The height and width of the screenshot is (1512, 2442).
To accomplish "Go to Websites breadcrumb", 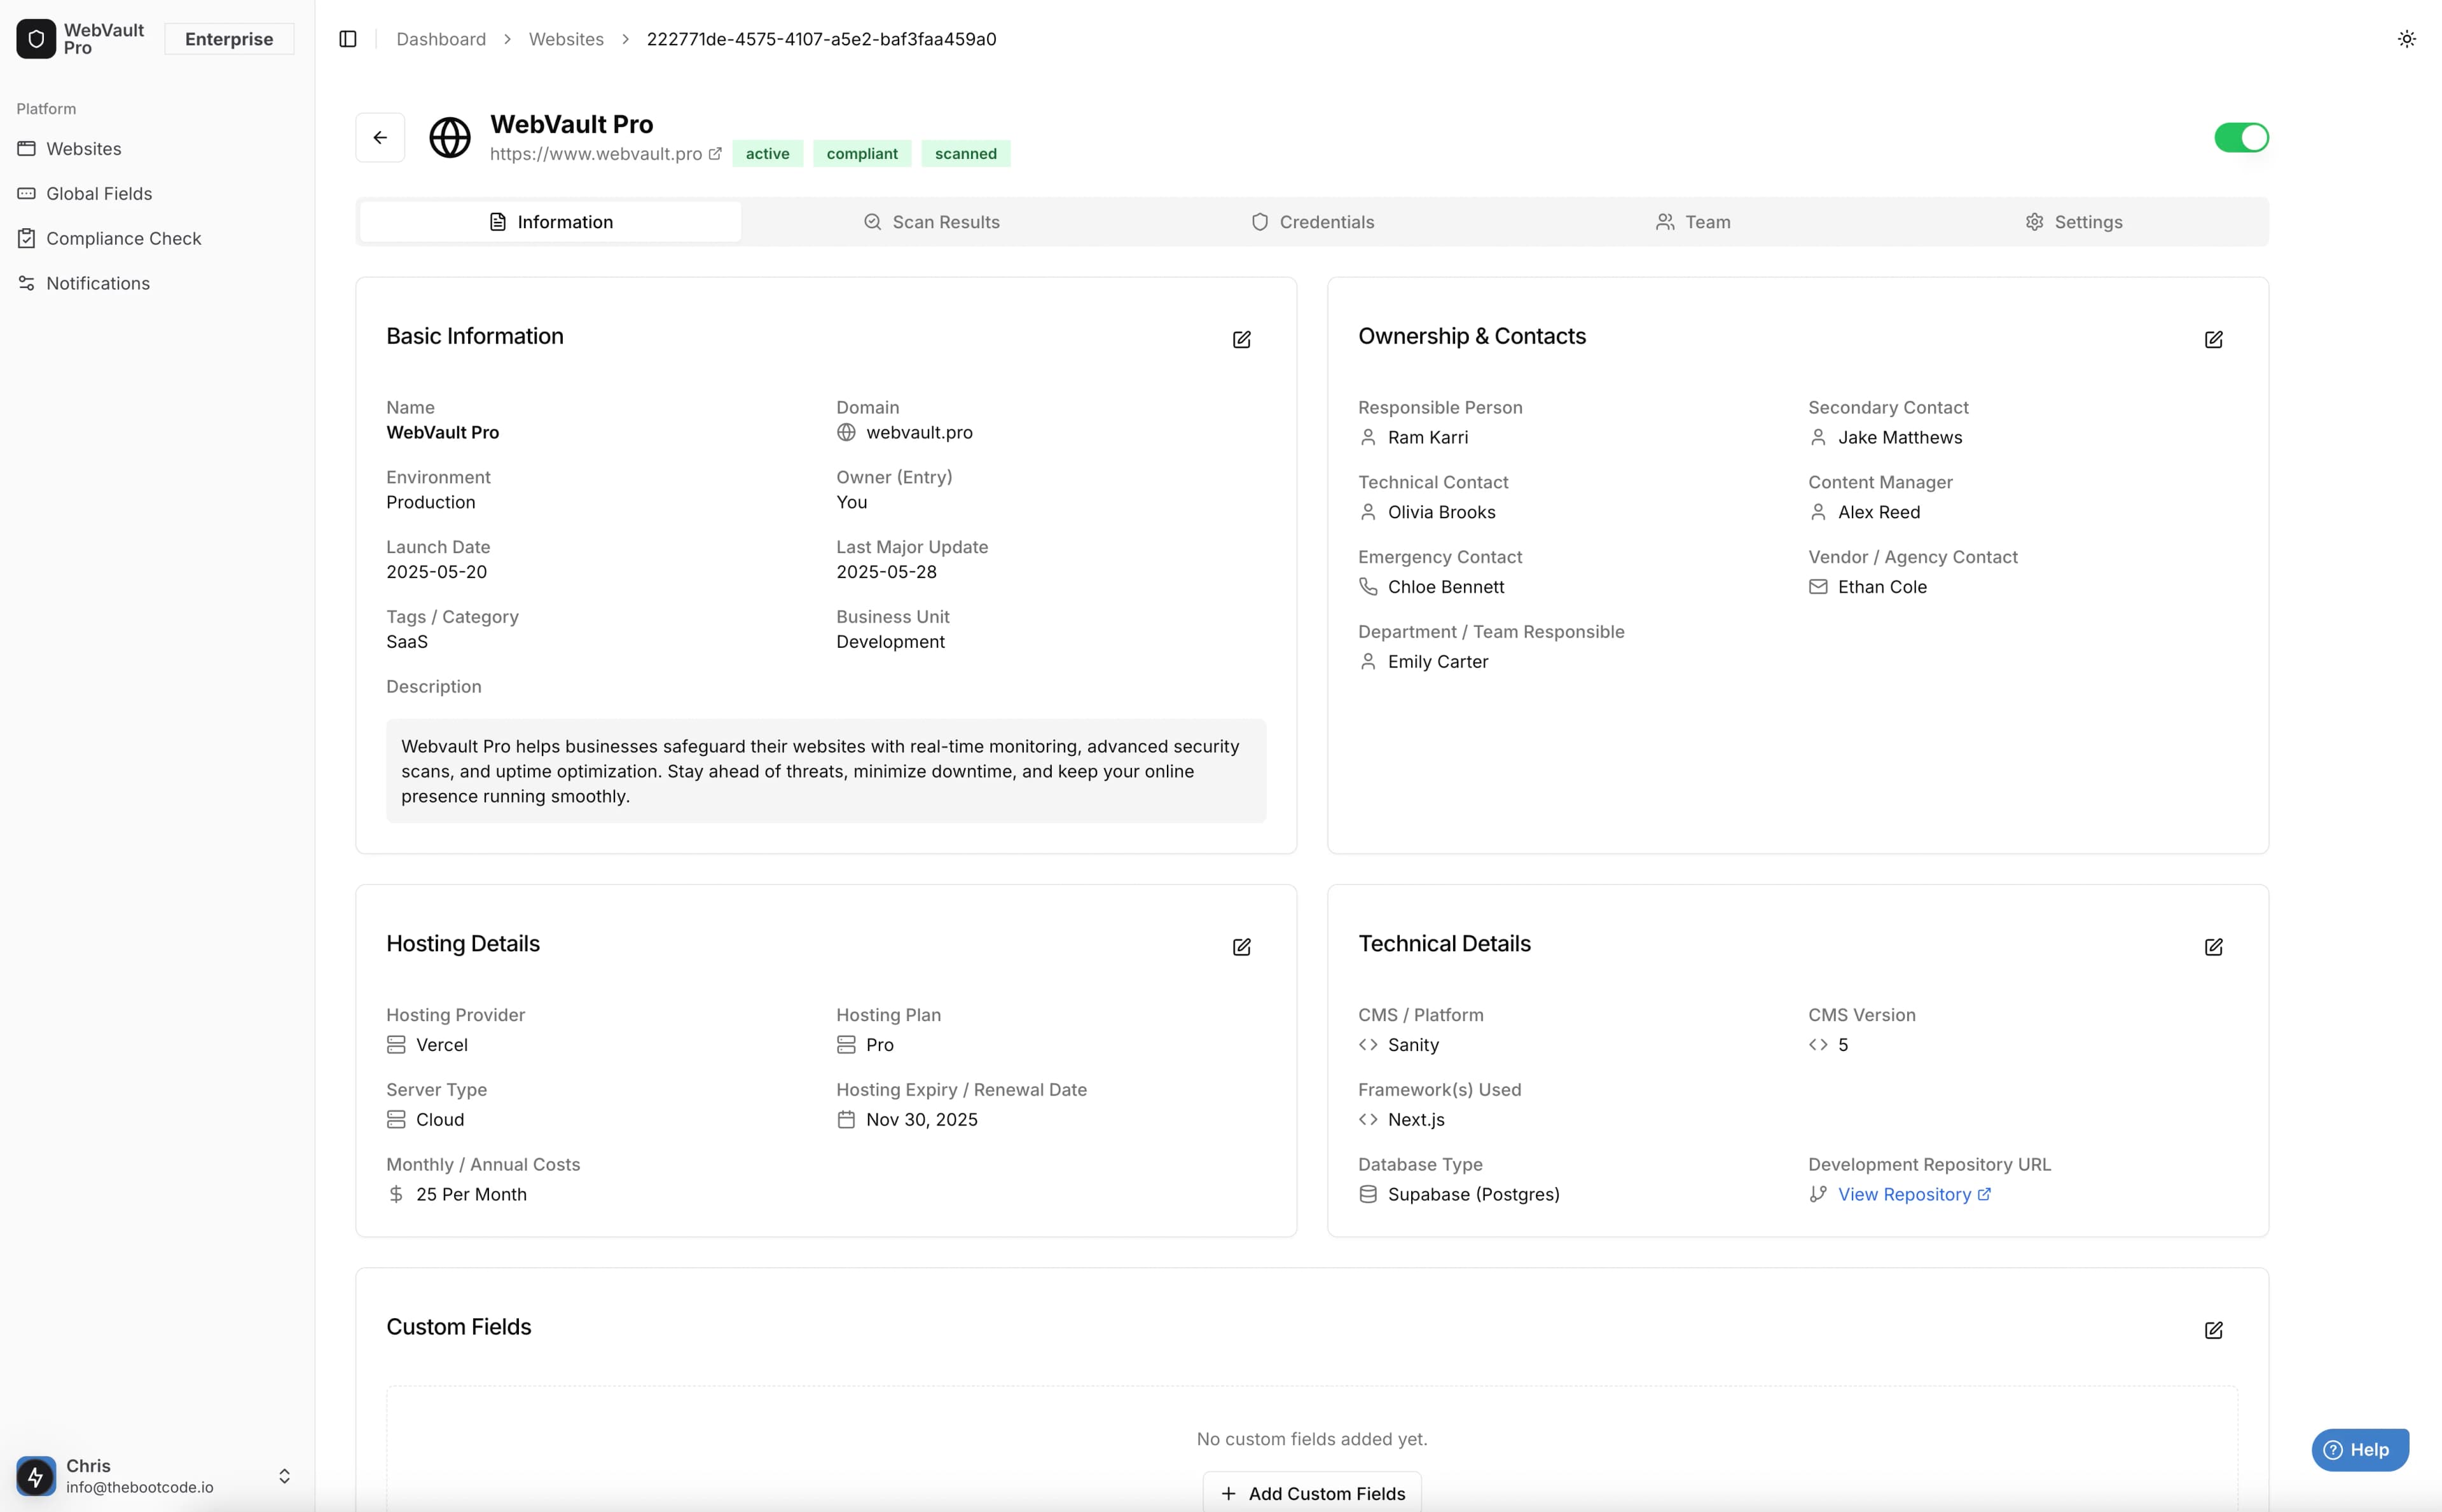I will (x=566, y=39).
